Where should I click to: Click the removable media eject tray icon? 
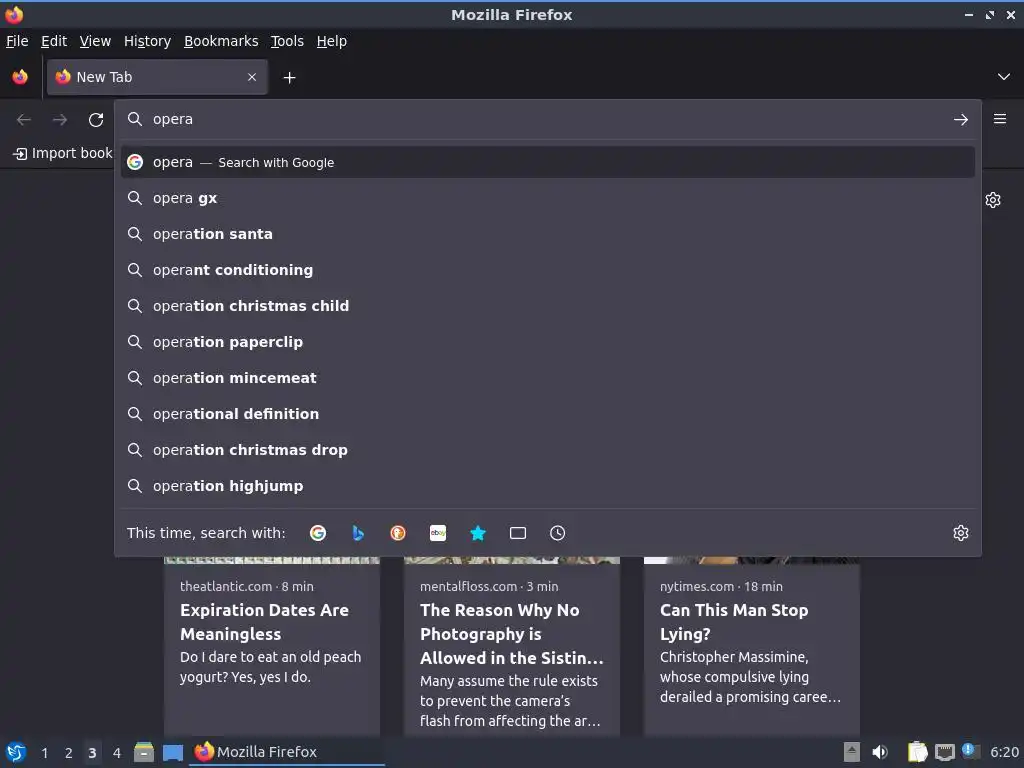click(x=852, y=752)
